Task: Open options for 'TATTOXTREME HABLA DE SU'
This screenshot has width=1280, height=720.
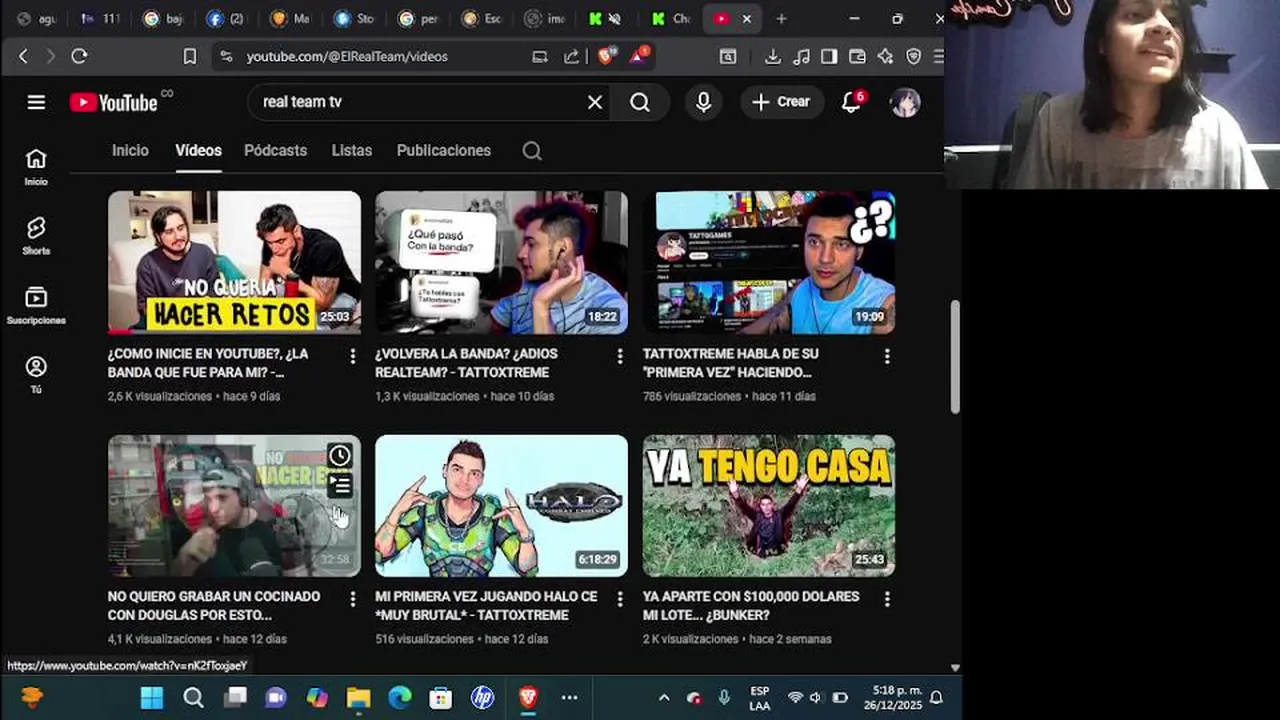Action: point(887,356)
